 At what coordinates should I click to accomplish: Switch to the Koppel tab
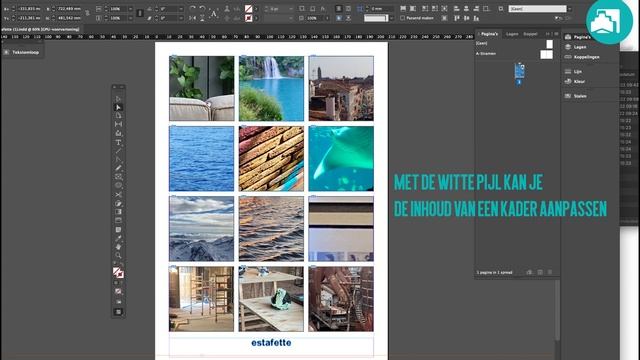click(530, 34)
